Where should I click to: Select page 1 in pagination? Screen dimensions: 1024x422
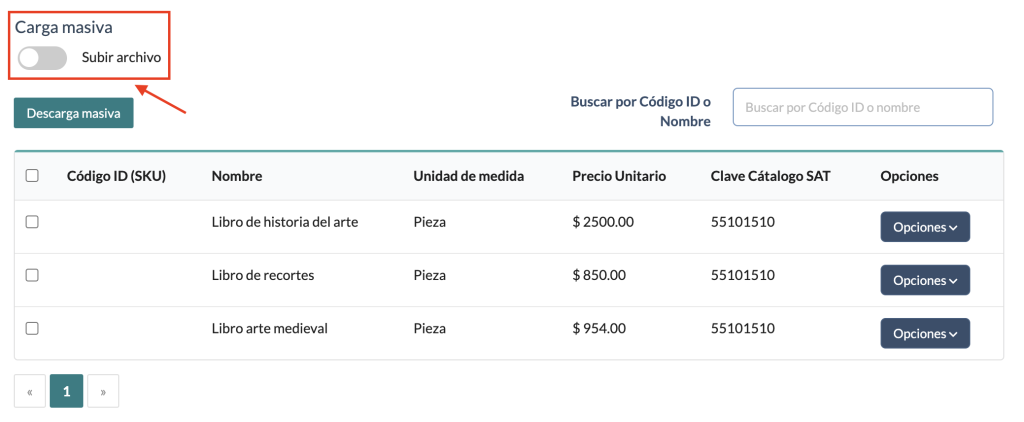pos(66,392)
